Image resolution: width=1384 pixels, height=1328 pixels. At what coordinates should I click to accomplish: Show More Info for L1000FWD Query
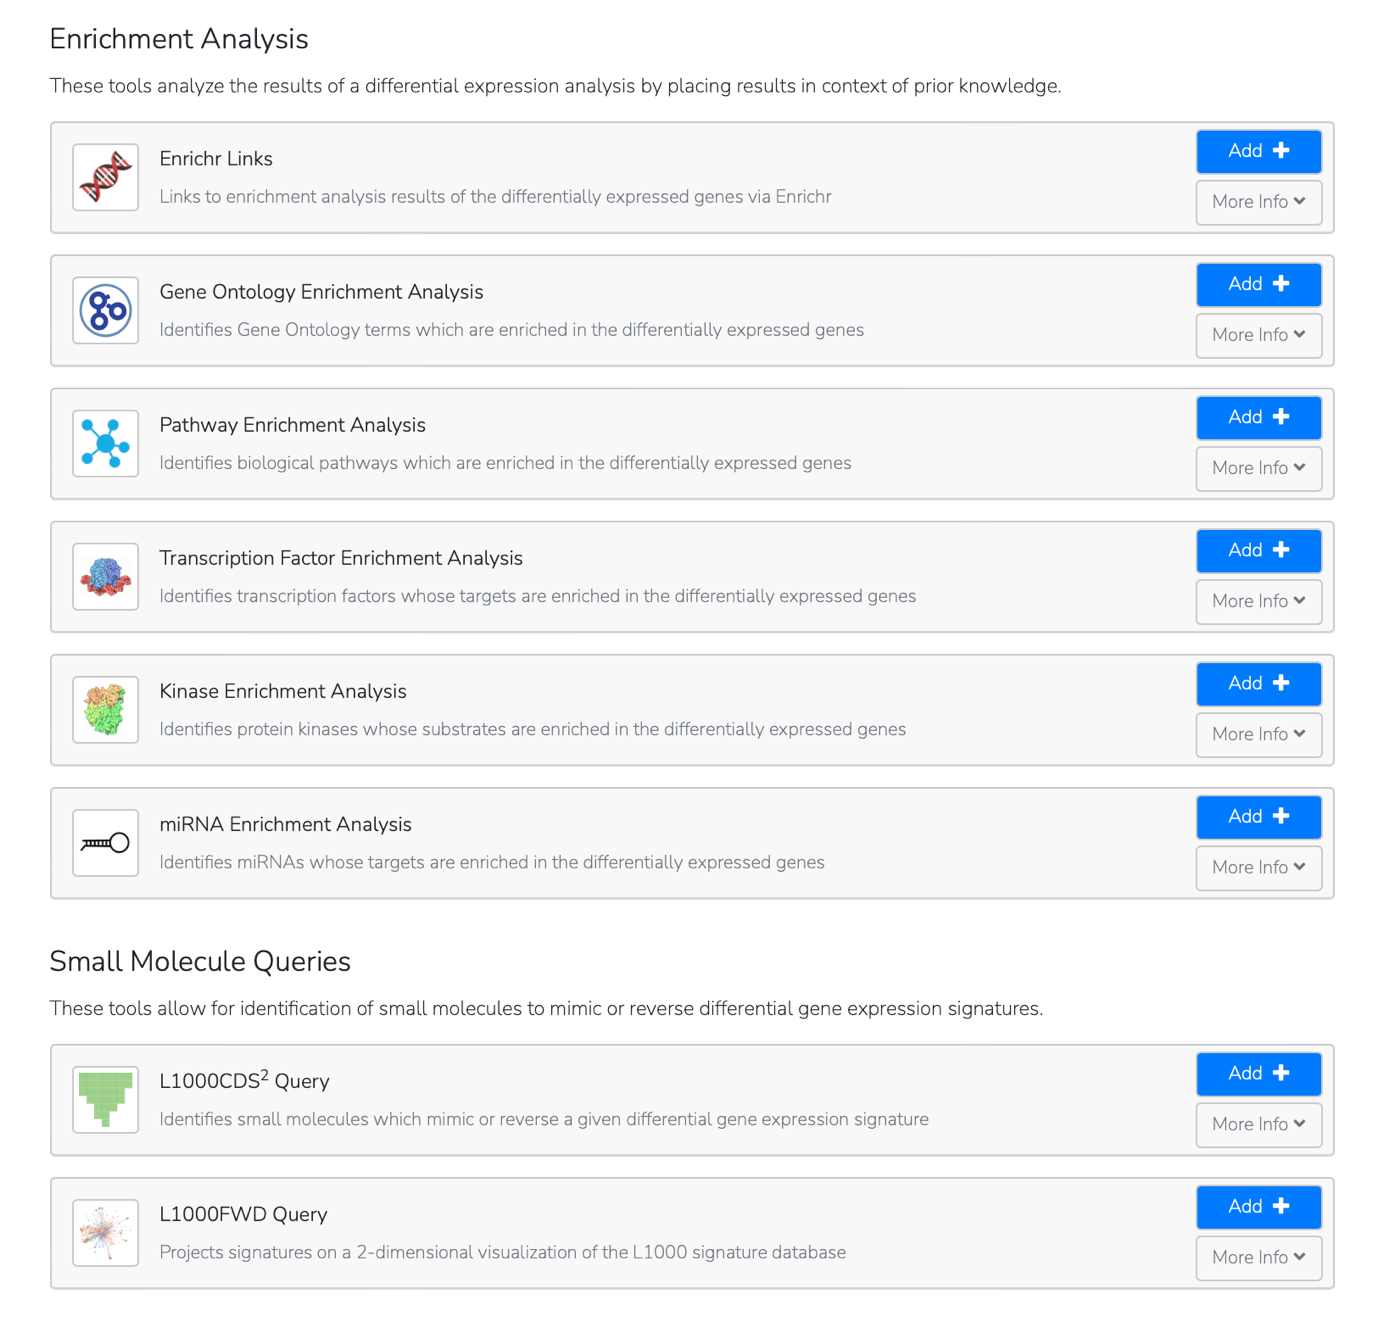(x=1258, y=1257)
